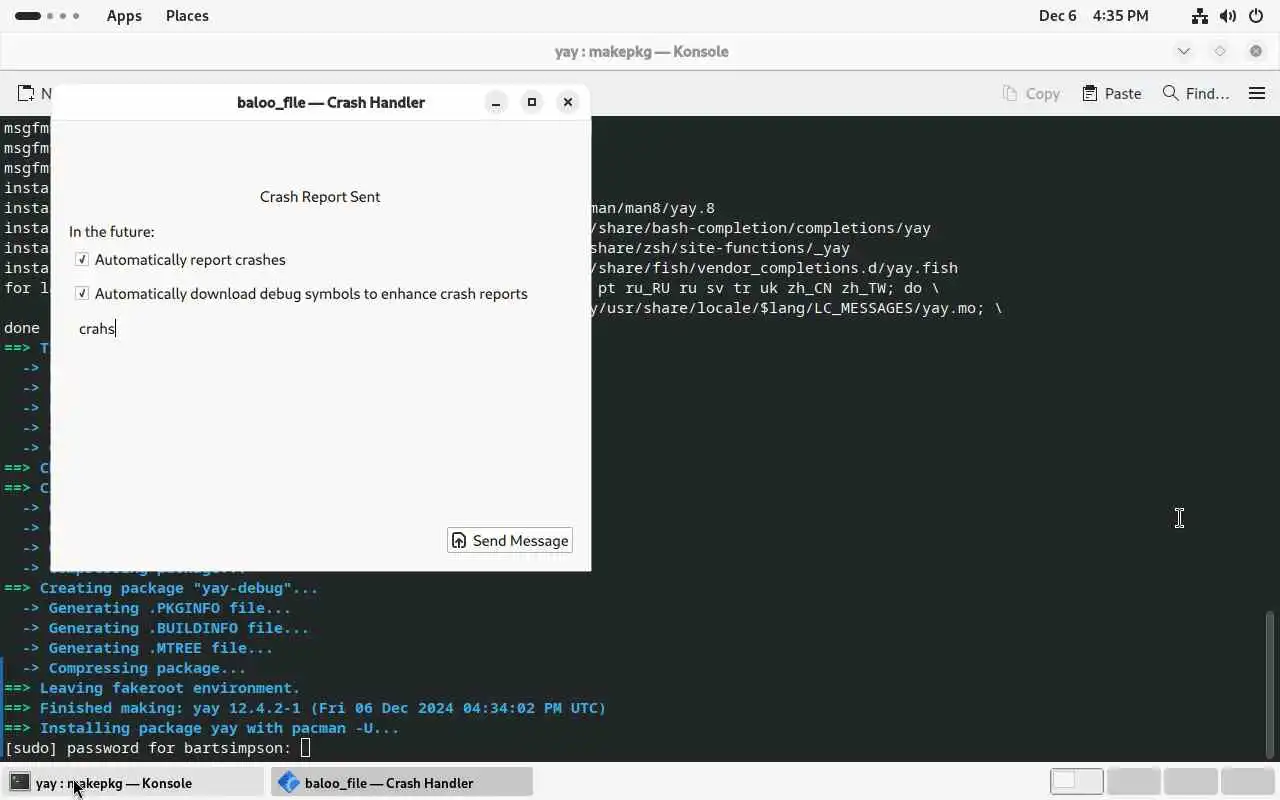The height and width of the screenshot is (800, 1280).
Task: Click the Konsole title bar dropdown chevron
Action: pyautogui.click(x=1184, y=51)
